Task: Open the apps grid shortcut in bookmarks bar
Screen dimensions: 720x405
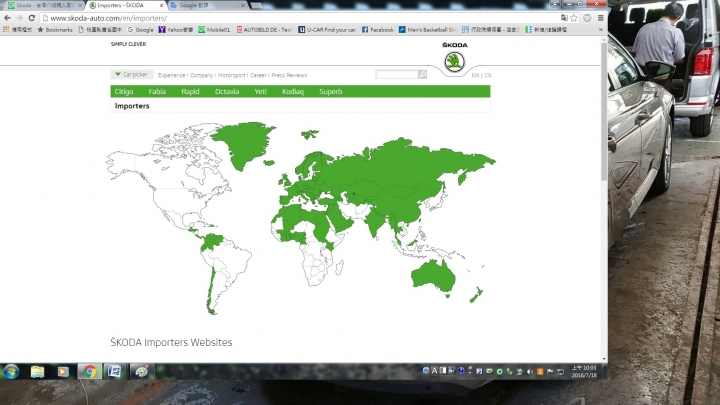Action: click(17, 29)
